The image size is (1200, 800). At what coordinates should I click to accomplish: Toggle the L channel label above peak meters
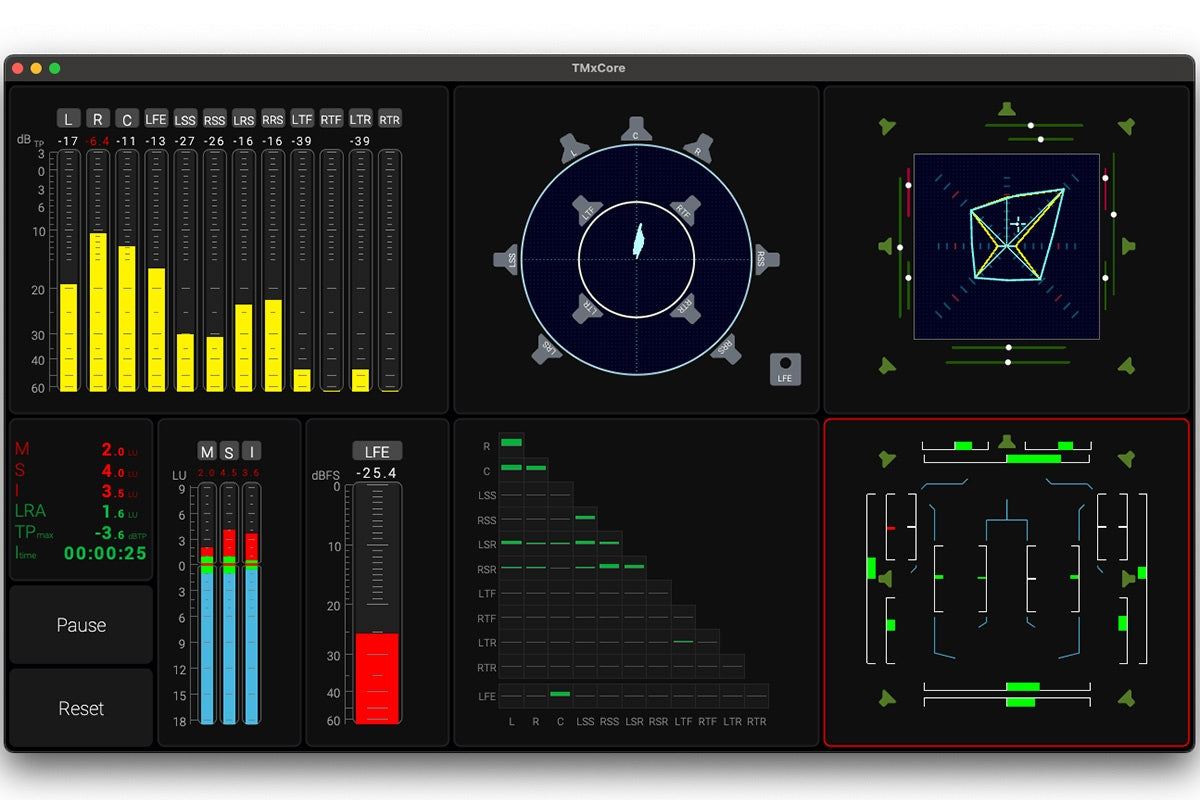tap(68, 120)
